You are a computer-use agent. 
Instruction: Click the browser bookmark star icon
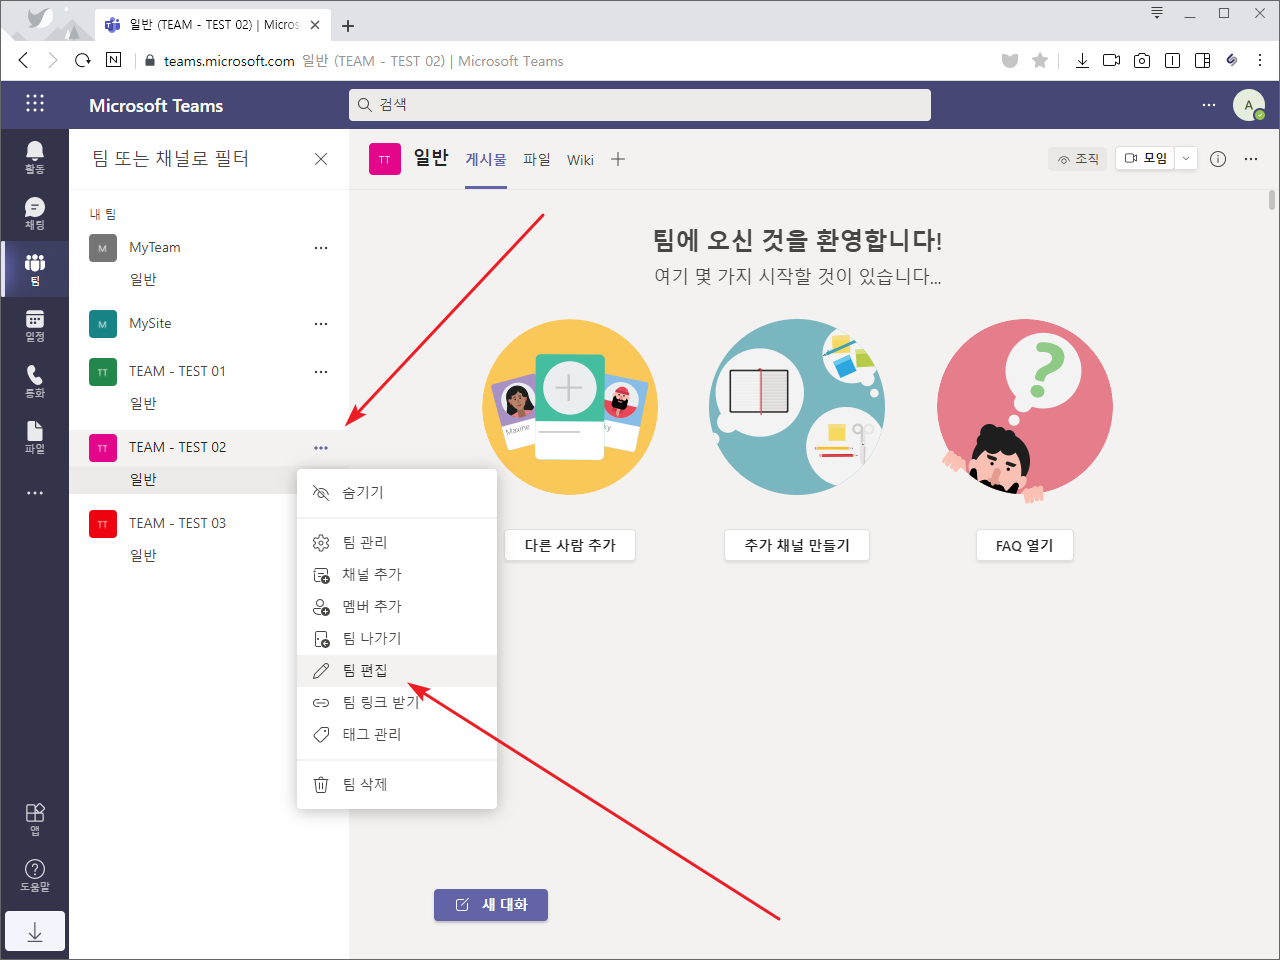click(x=1040, y=60)
